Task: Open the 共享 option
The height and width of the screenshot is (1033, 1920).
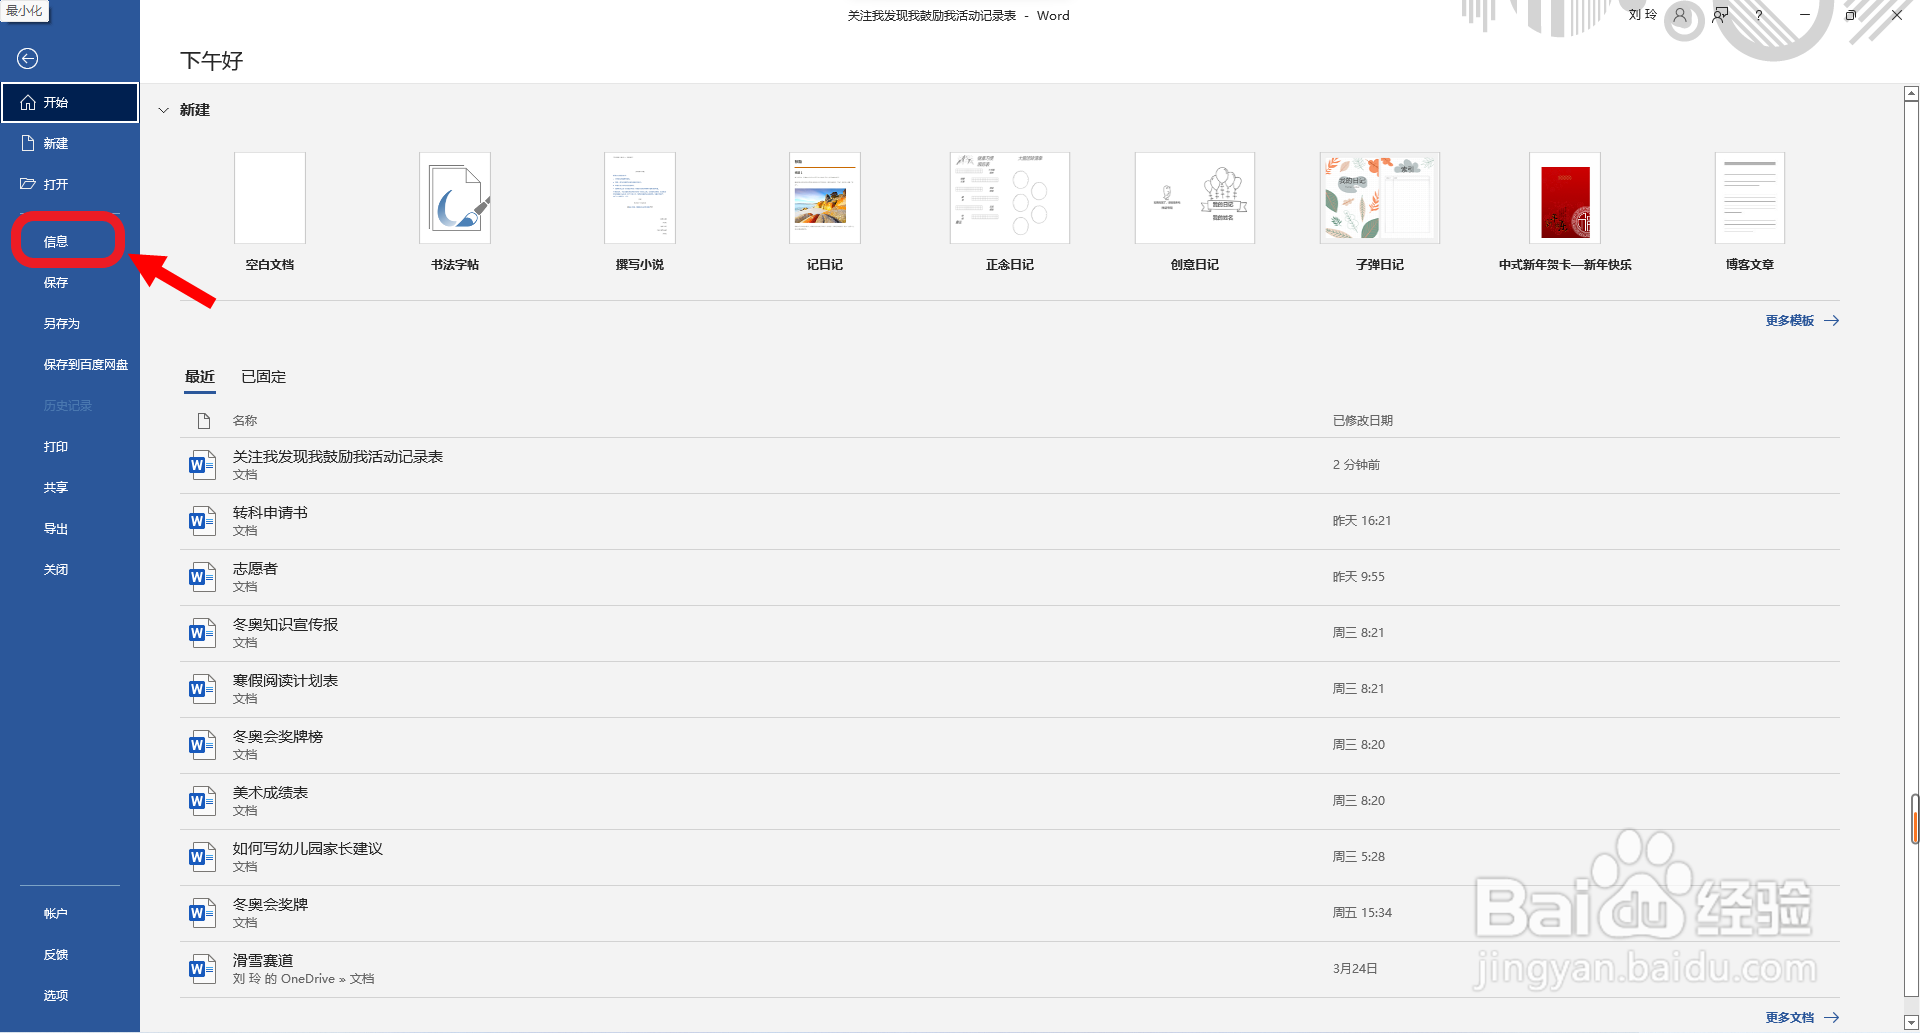Action: point(70,487)
